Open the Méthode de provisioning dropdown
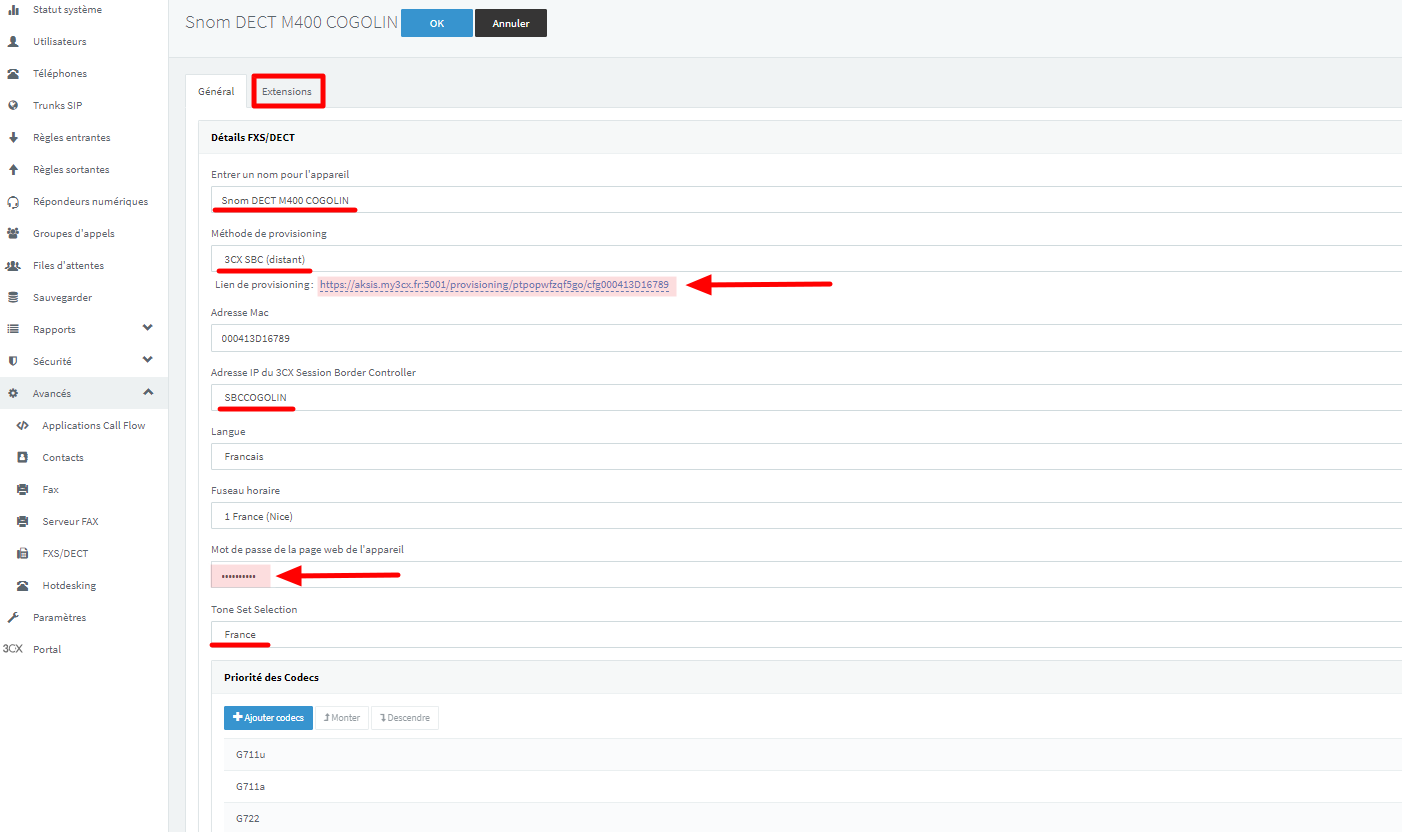 pos(806,259)
